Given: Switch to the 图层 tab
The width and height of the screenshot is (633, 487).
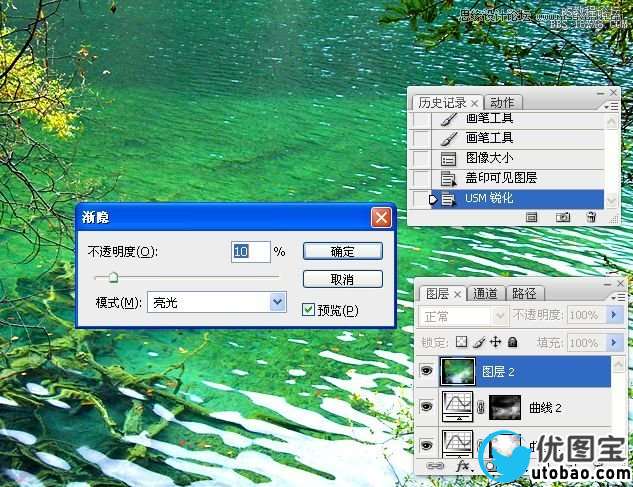Looking at the screenshot, I should click(x=438, y=294).
